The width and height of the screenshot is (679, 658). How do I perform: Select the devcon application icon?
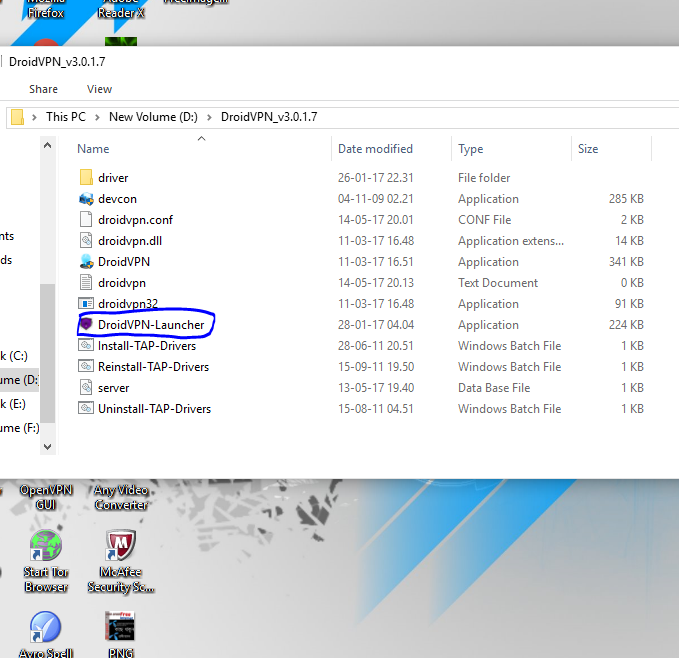pos(86,199)
